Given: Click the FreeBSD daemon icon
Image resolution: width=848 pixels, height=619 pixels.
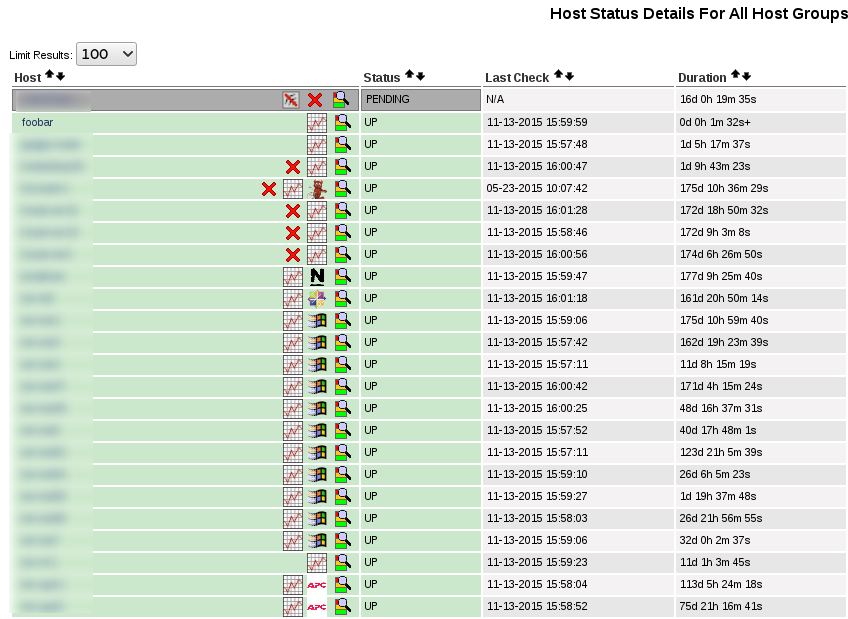Looking at the screenshot, I should (317, 188).
